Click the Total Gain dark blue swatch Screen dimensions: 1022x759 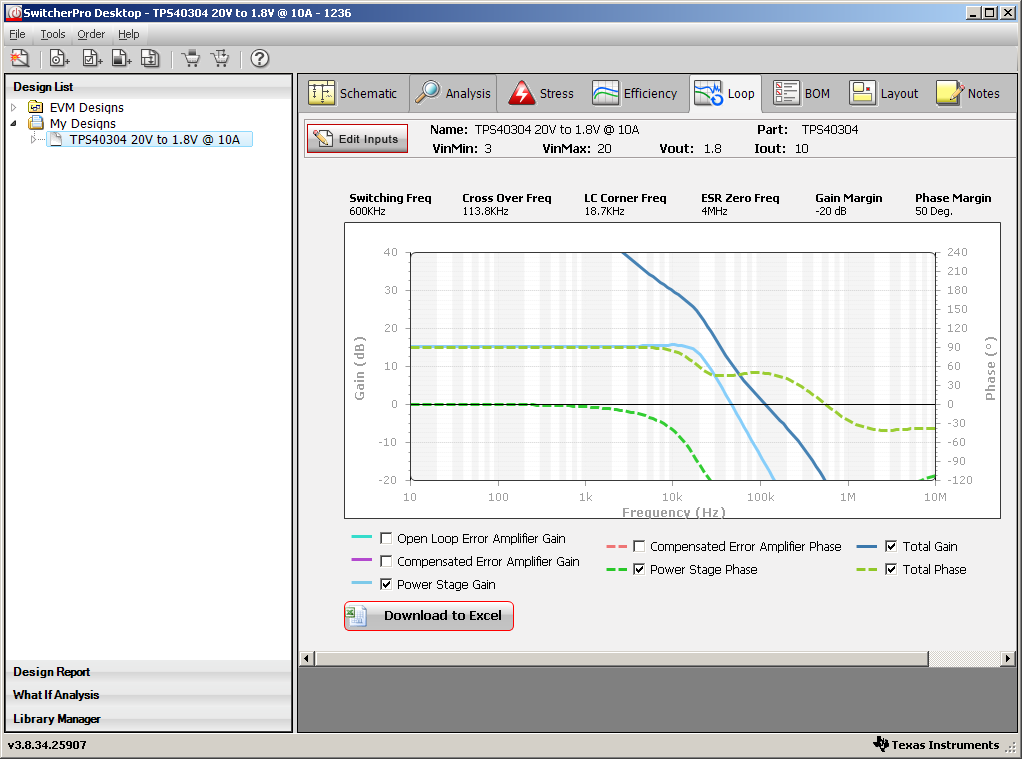coord(867,546)
